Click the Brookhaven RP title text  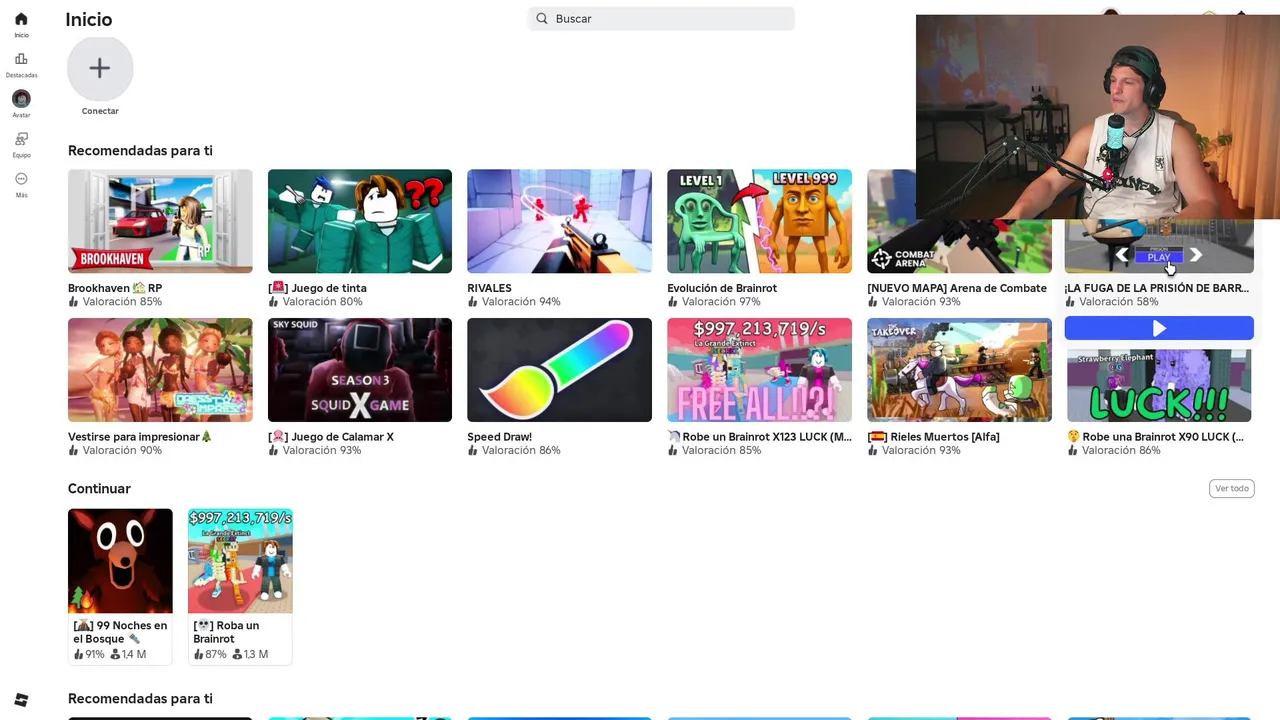(x=115, y=288)
